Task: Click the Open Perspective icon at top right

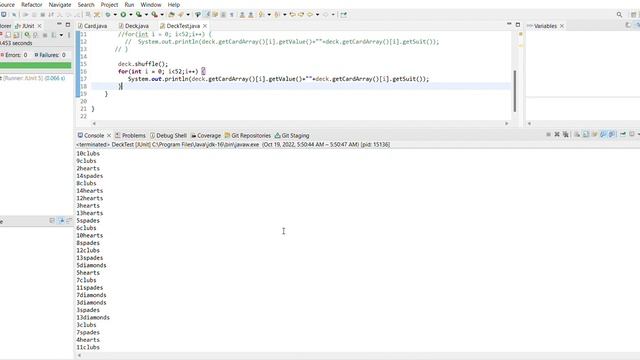Action: [633, 14]
